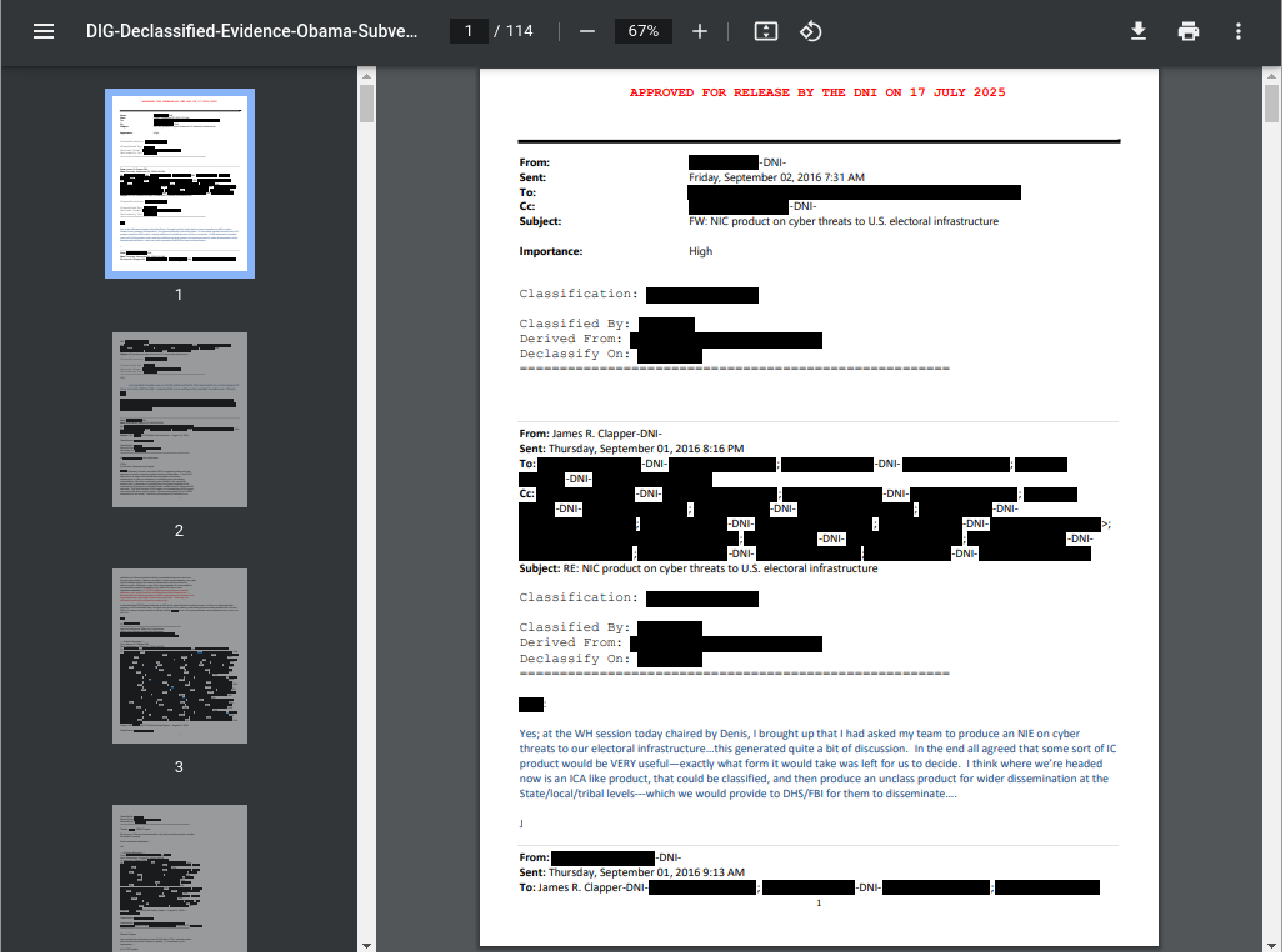Click the first 'Classification:' label

pyautogui.click(x=579, y=294)
